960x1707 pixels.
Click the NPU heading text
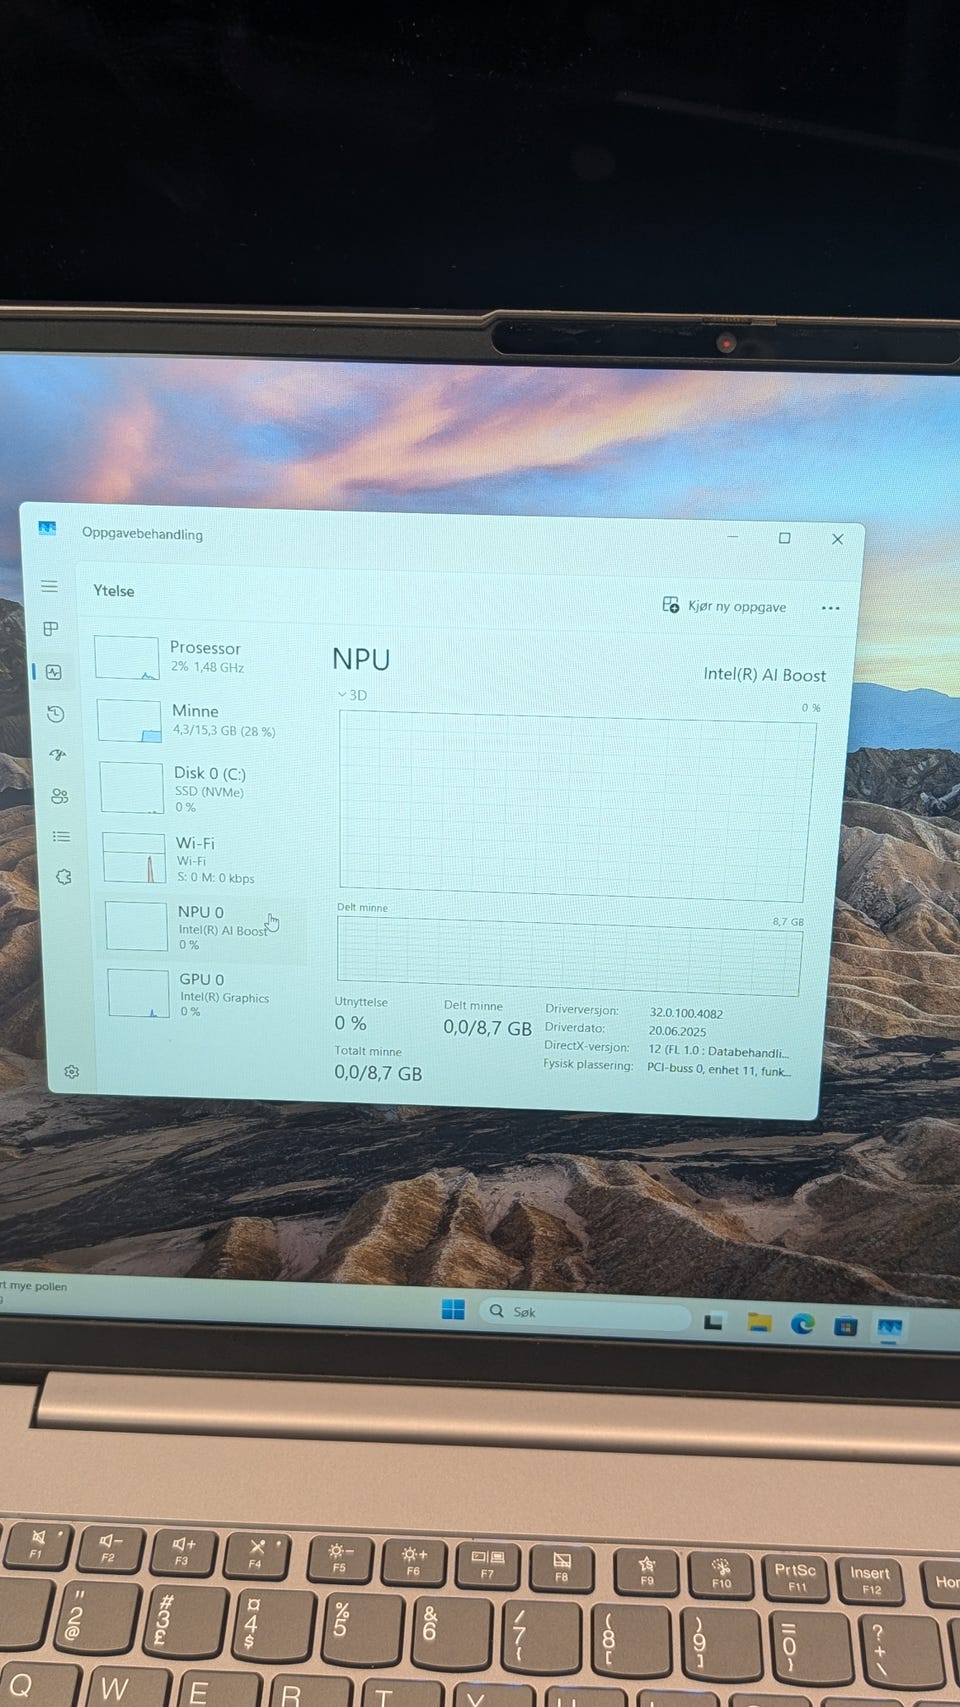tap(361, 659)
